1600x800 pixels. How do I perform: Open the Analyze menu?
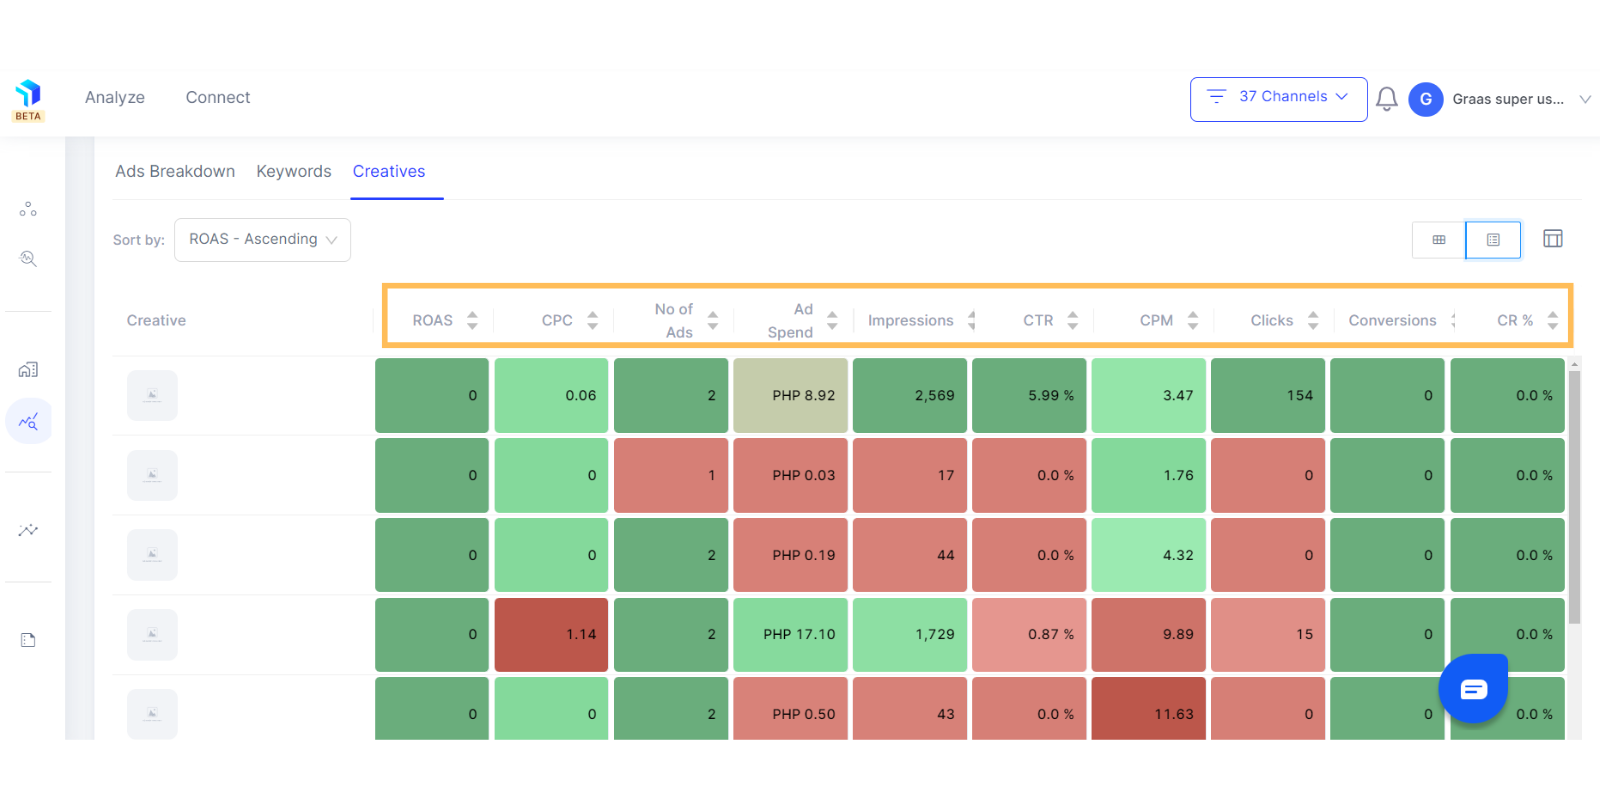coord(115,97)
